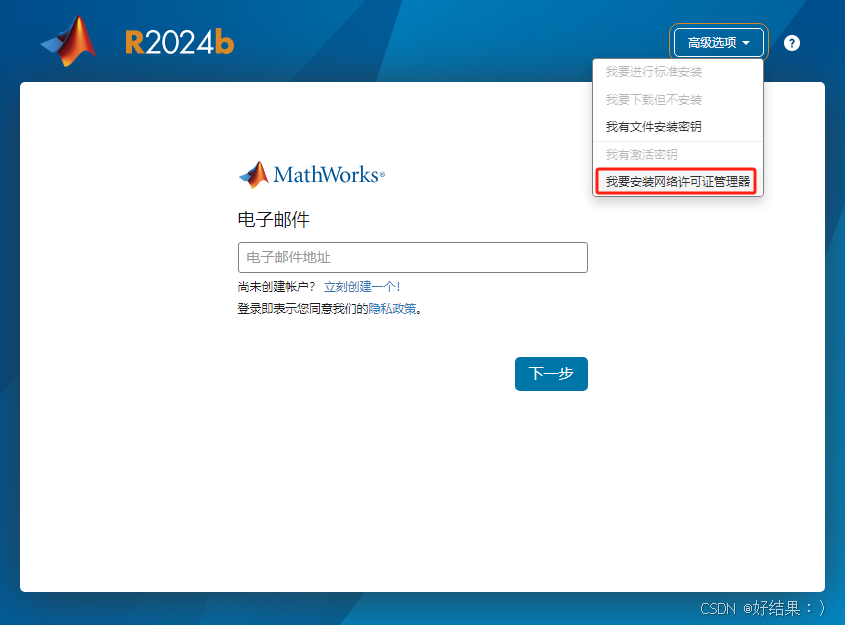
Task: Click the MathWorks logo above email
Action: pos(311,175)
